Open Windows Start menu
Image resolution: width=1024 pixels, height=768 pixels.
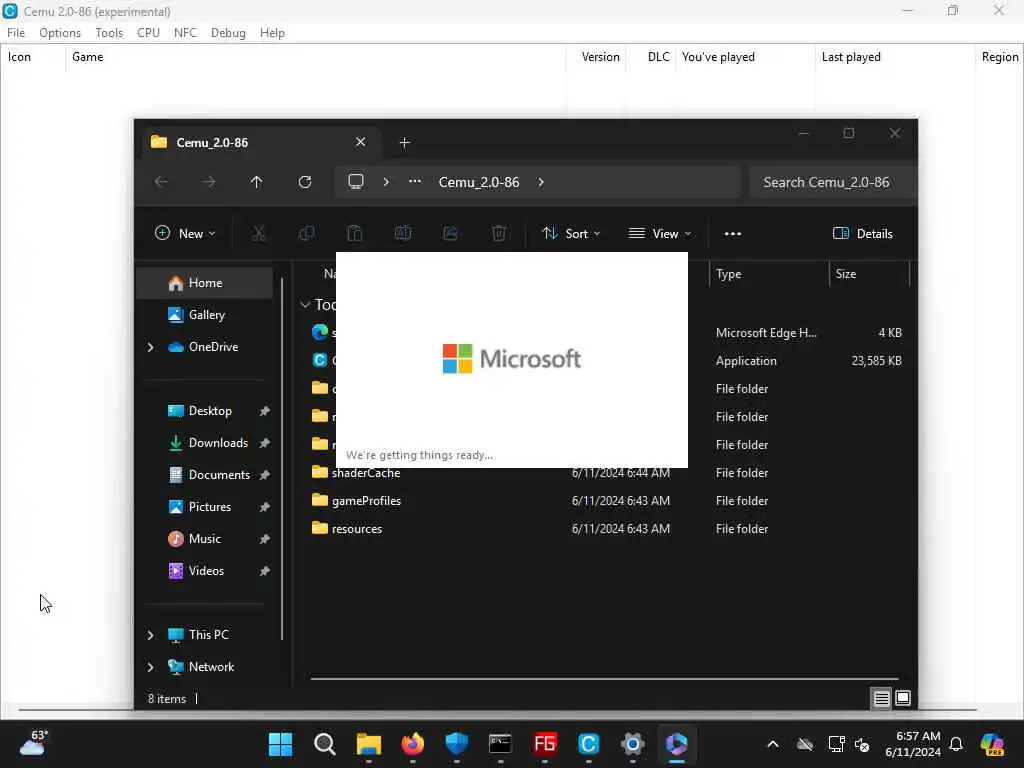[x=281, y=744]
